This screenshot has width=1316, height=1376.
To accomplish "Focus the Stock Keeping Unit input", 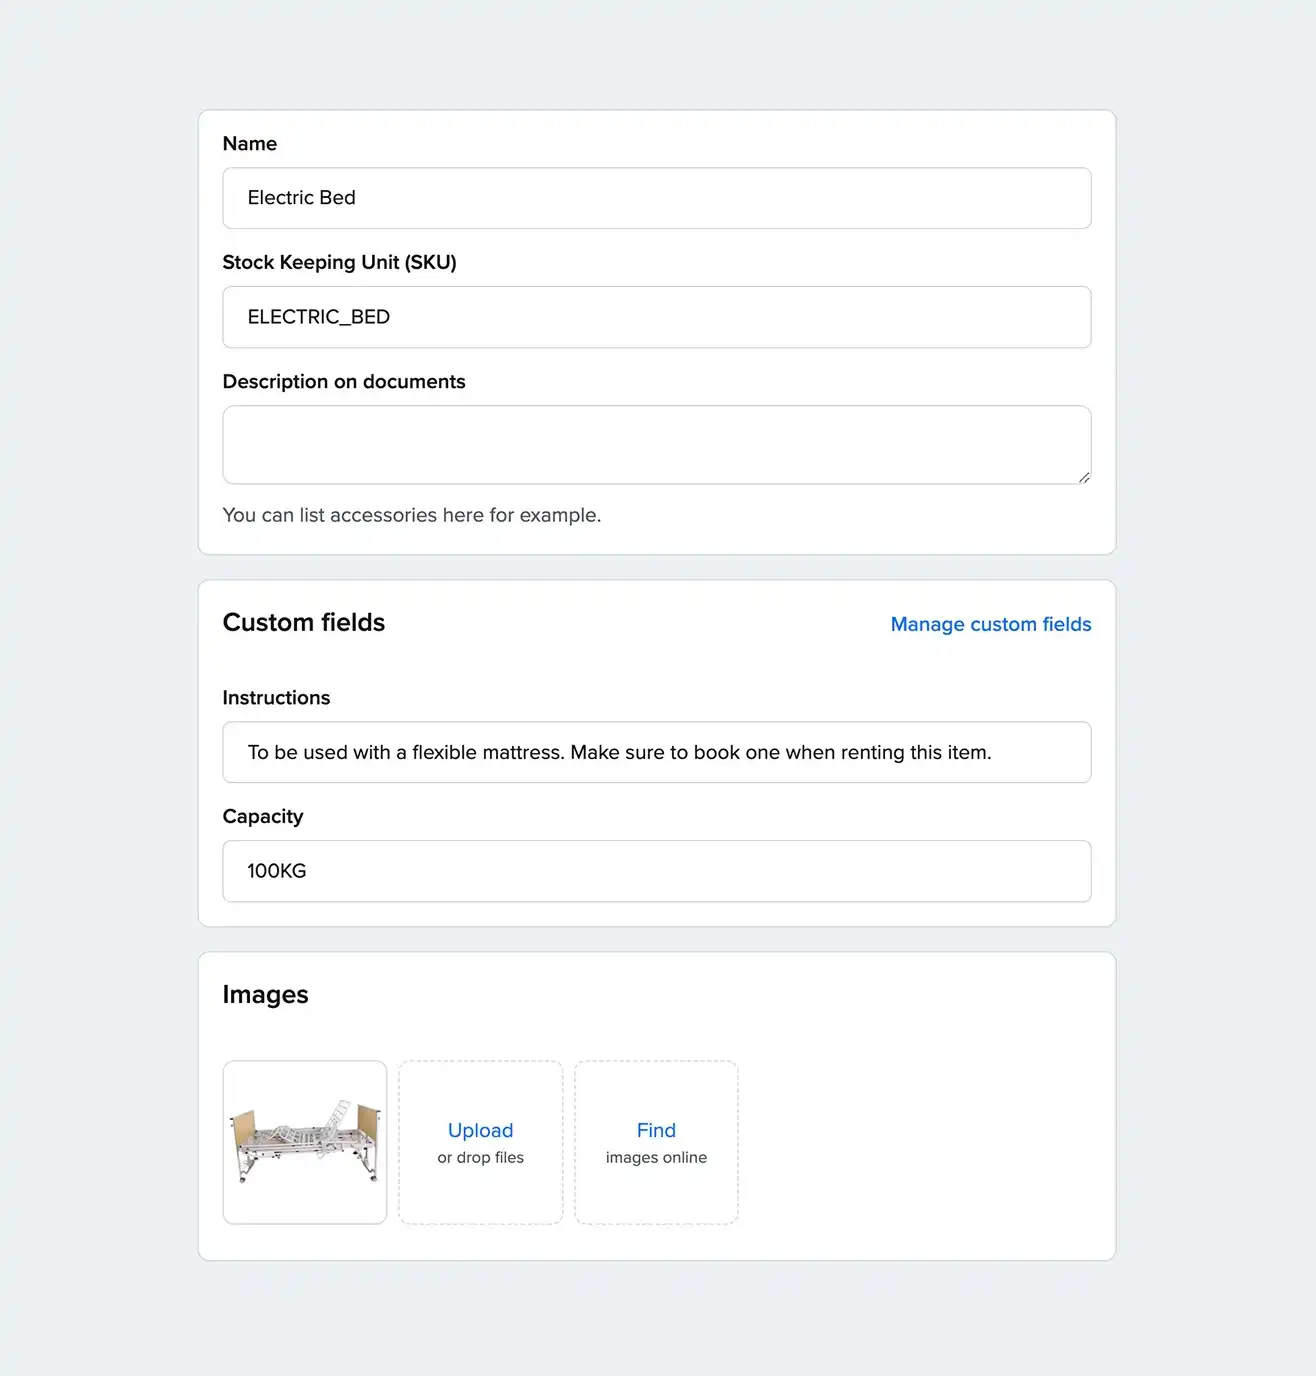I will pyautogui.click(x=656, y=317).
